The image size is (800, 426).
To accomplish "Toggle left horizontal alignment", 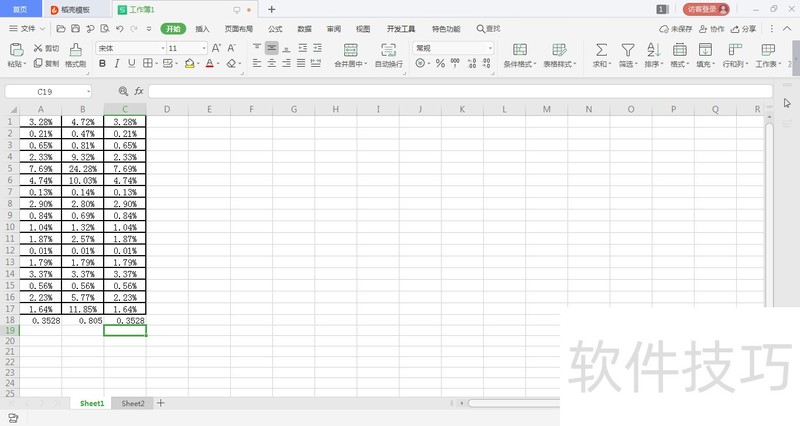I will tap(257, 63).
